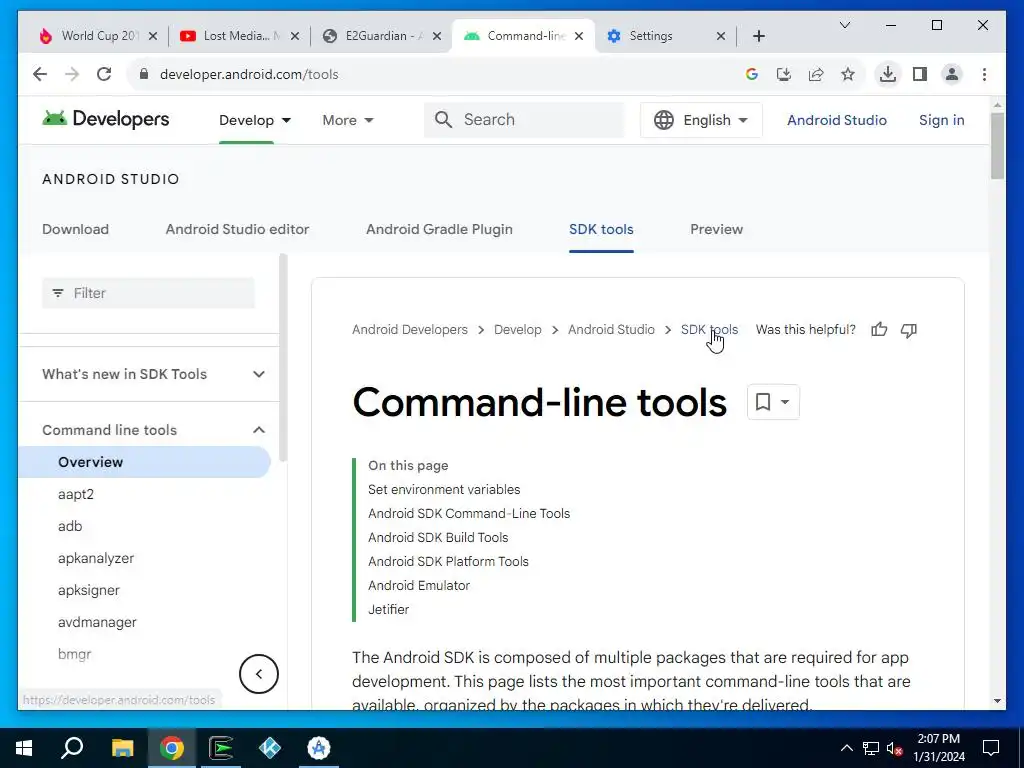Toggle the Chrome side panel icon
The width and height of the screenshot is (1024, 768).
pyautogui.click(x=920, y=74)
